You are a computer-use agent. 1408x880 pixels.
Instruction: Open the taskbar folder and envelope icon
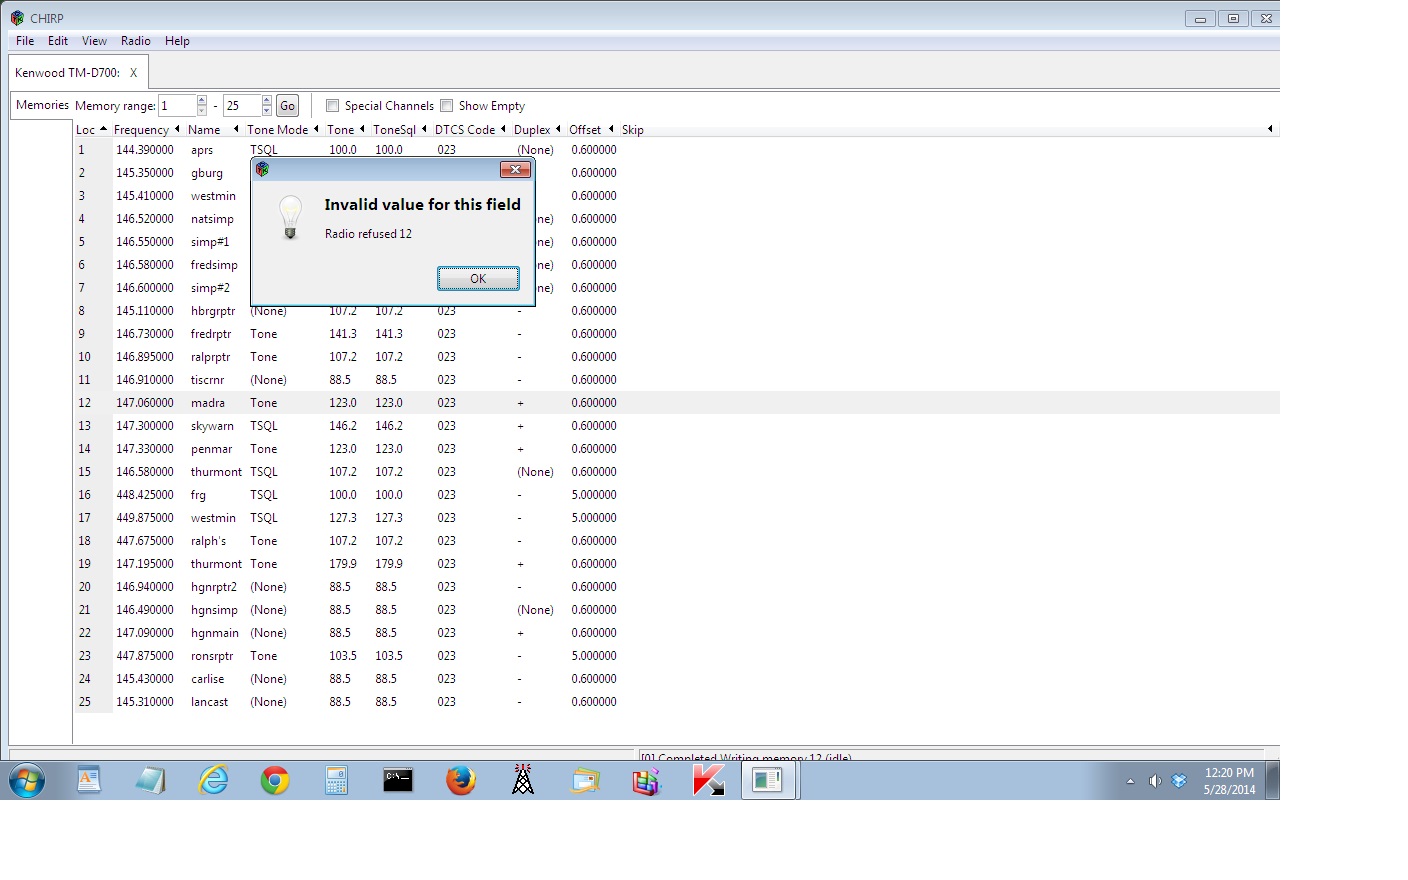click(x=586, y=780)
